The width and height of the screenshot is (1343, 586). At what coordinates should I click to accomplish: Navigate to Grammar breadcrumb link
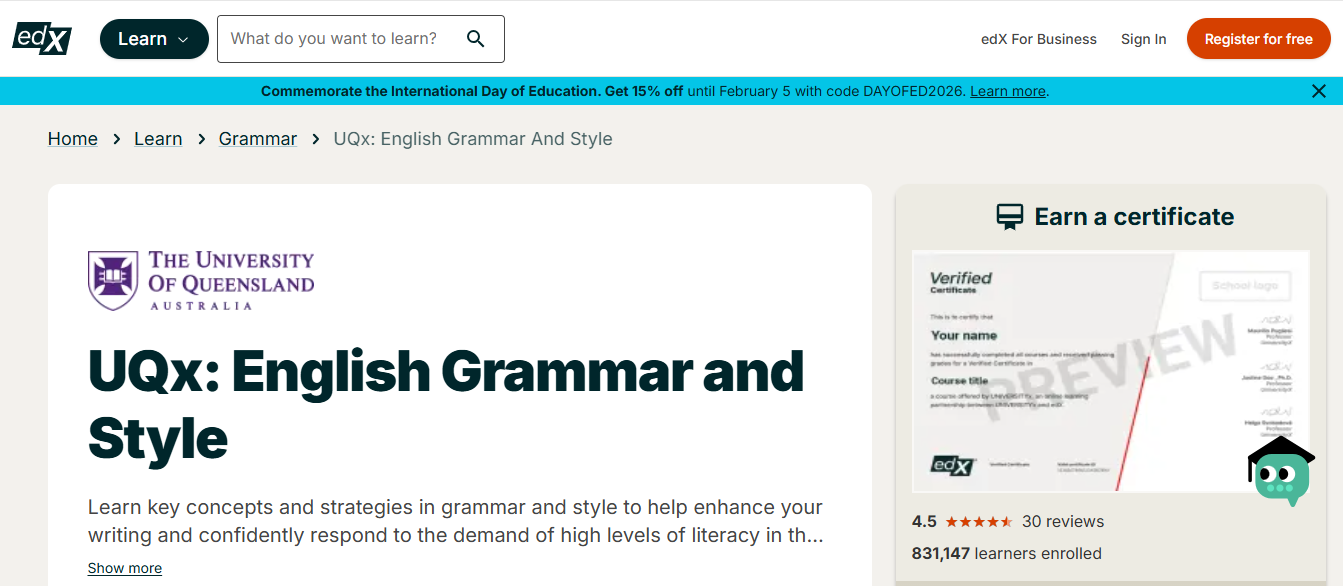258,139
